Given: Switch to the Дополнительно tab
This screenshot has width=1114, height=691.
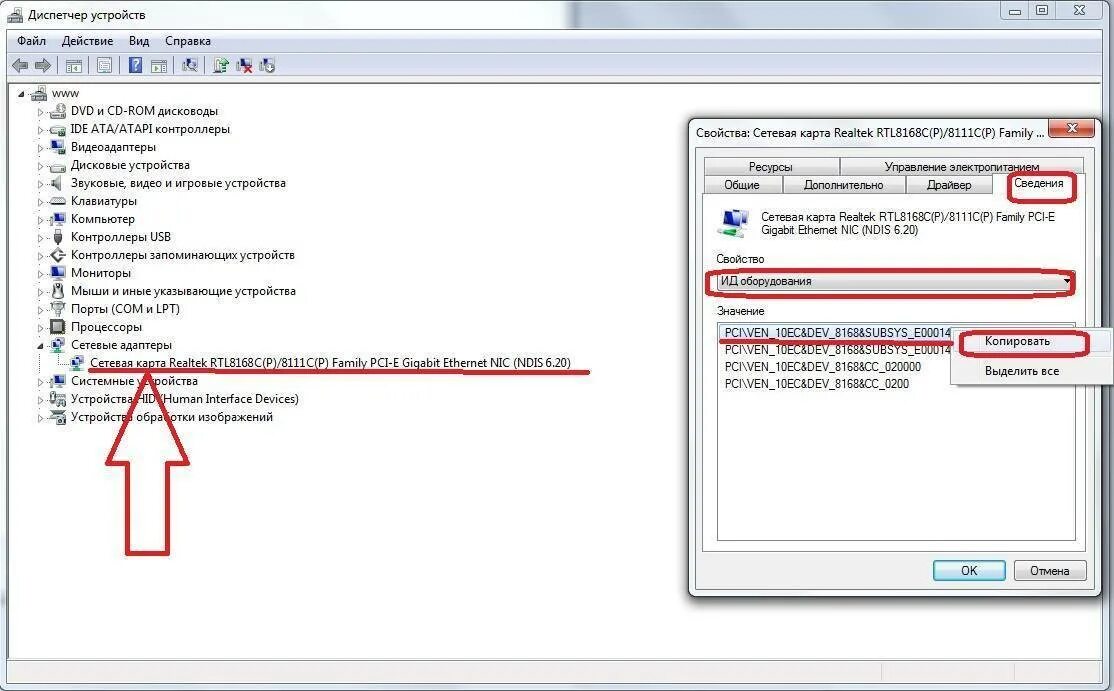Looking at the screenshot, I should tap(843, 185).
